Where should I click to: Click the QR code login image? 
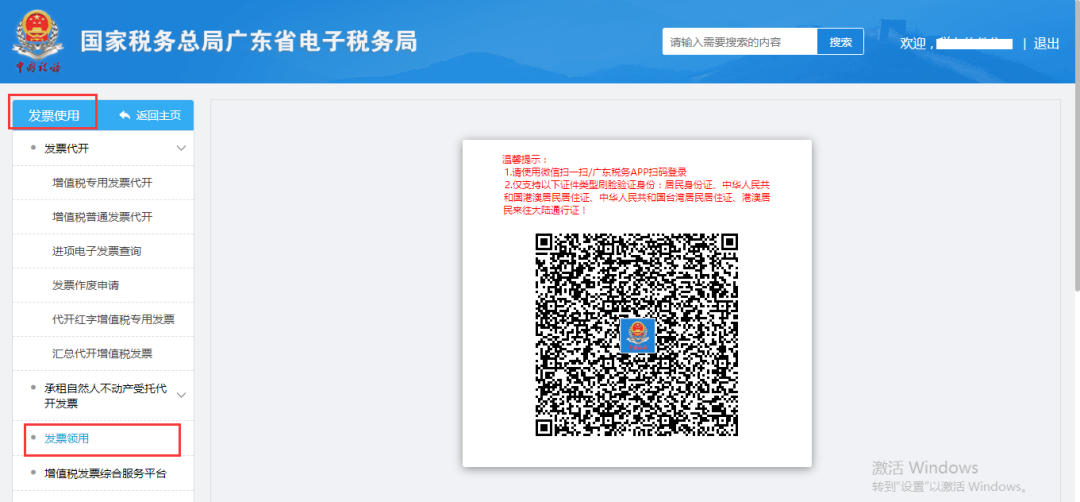[x=637, y=335]
